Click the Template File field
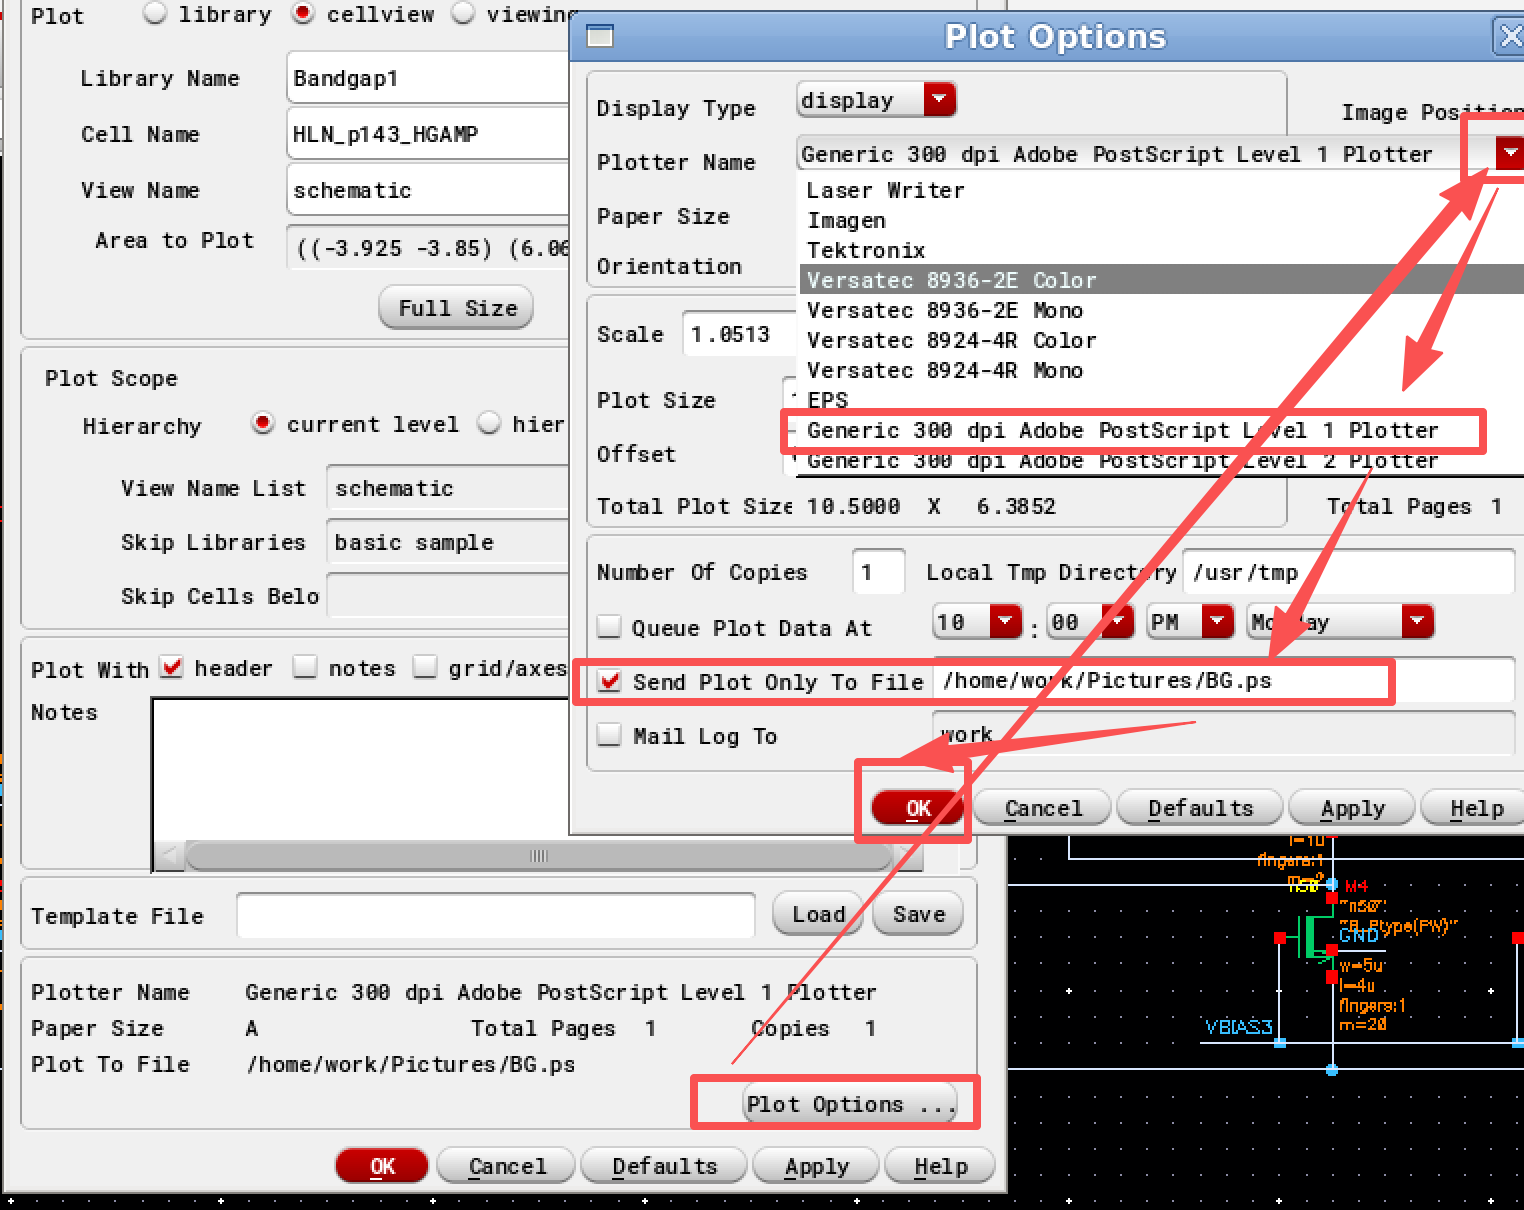1524x1210 pixels. point(495,915)
